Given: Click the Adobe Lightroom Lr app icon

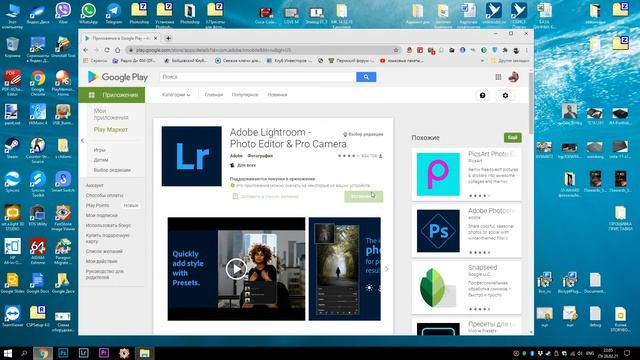Looking at the screenshot, I should pos(191,156).
